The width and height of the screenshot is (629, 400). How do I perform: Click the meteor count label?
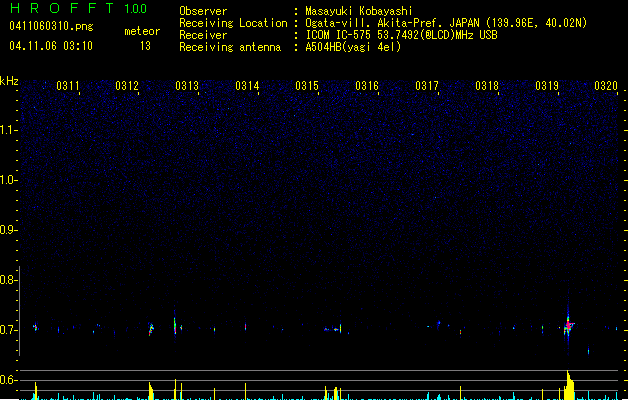(x=142, y=31)
